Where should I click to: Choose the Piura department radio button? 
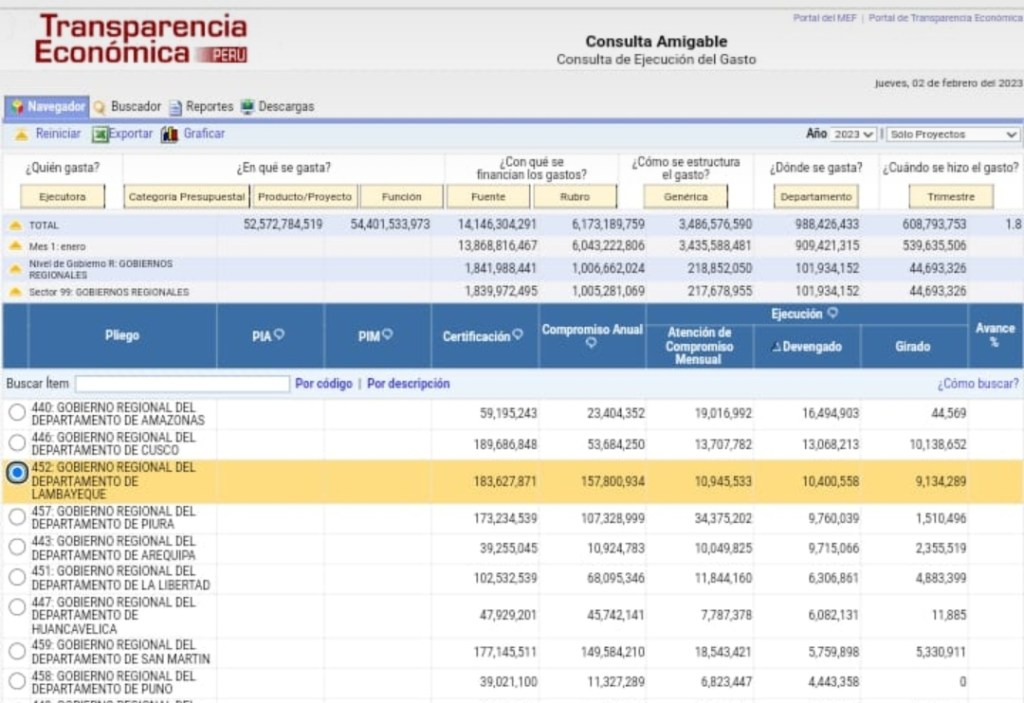click(16, 515)
